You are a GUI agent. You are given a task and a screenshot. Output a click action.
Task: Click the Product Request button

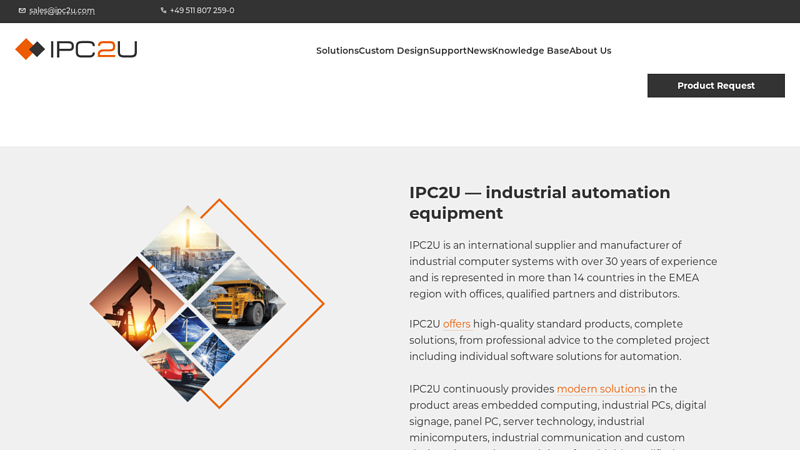tap(716, 86)
